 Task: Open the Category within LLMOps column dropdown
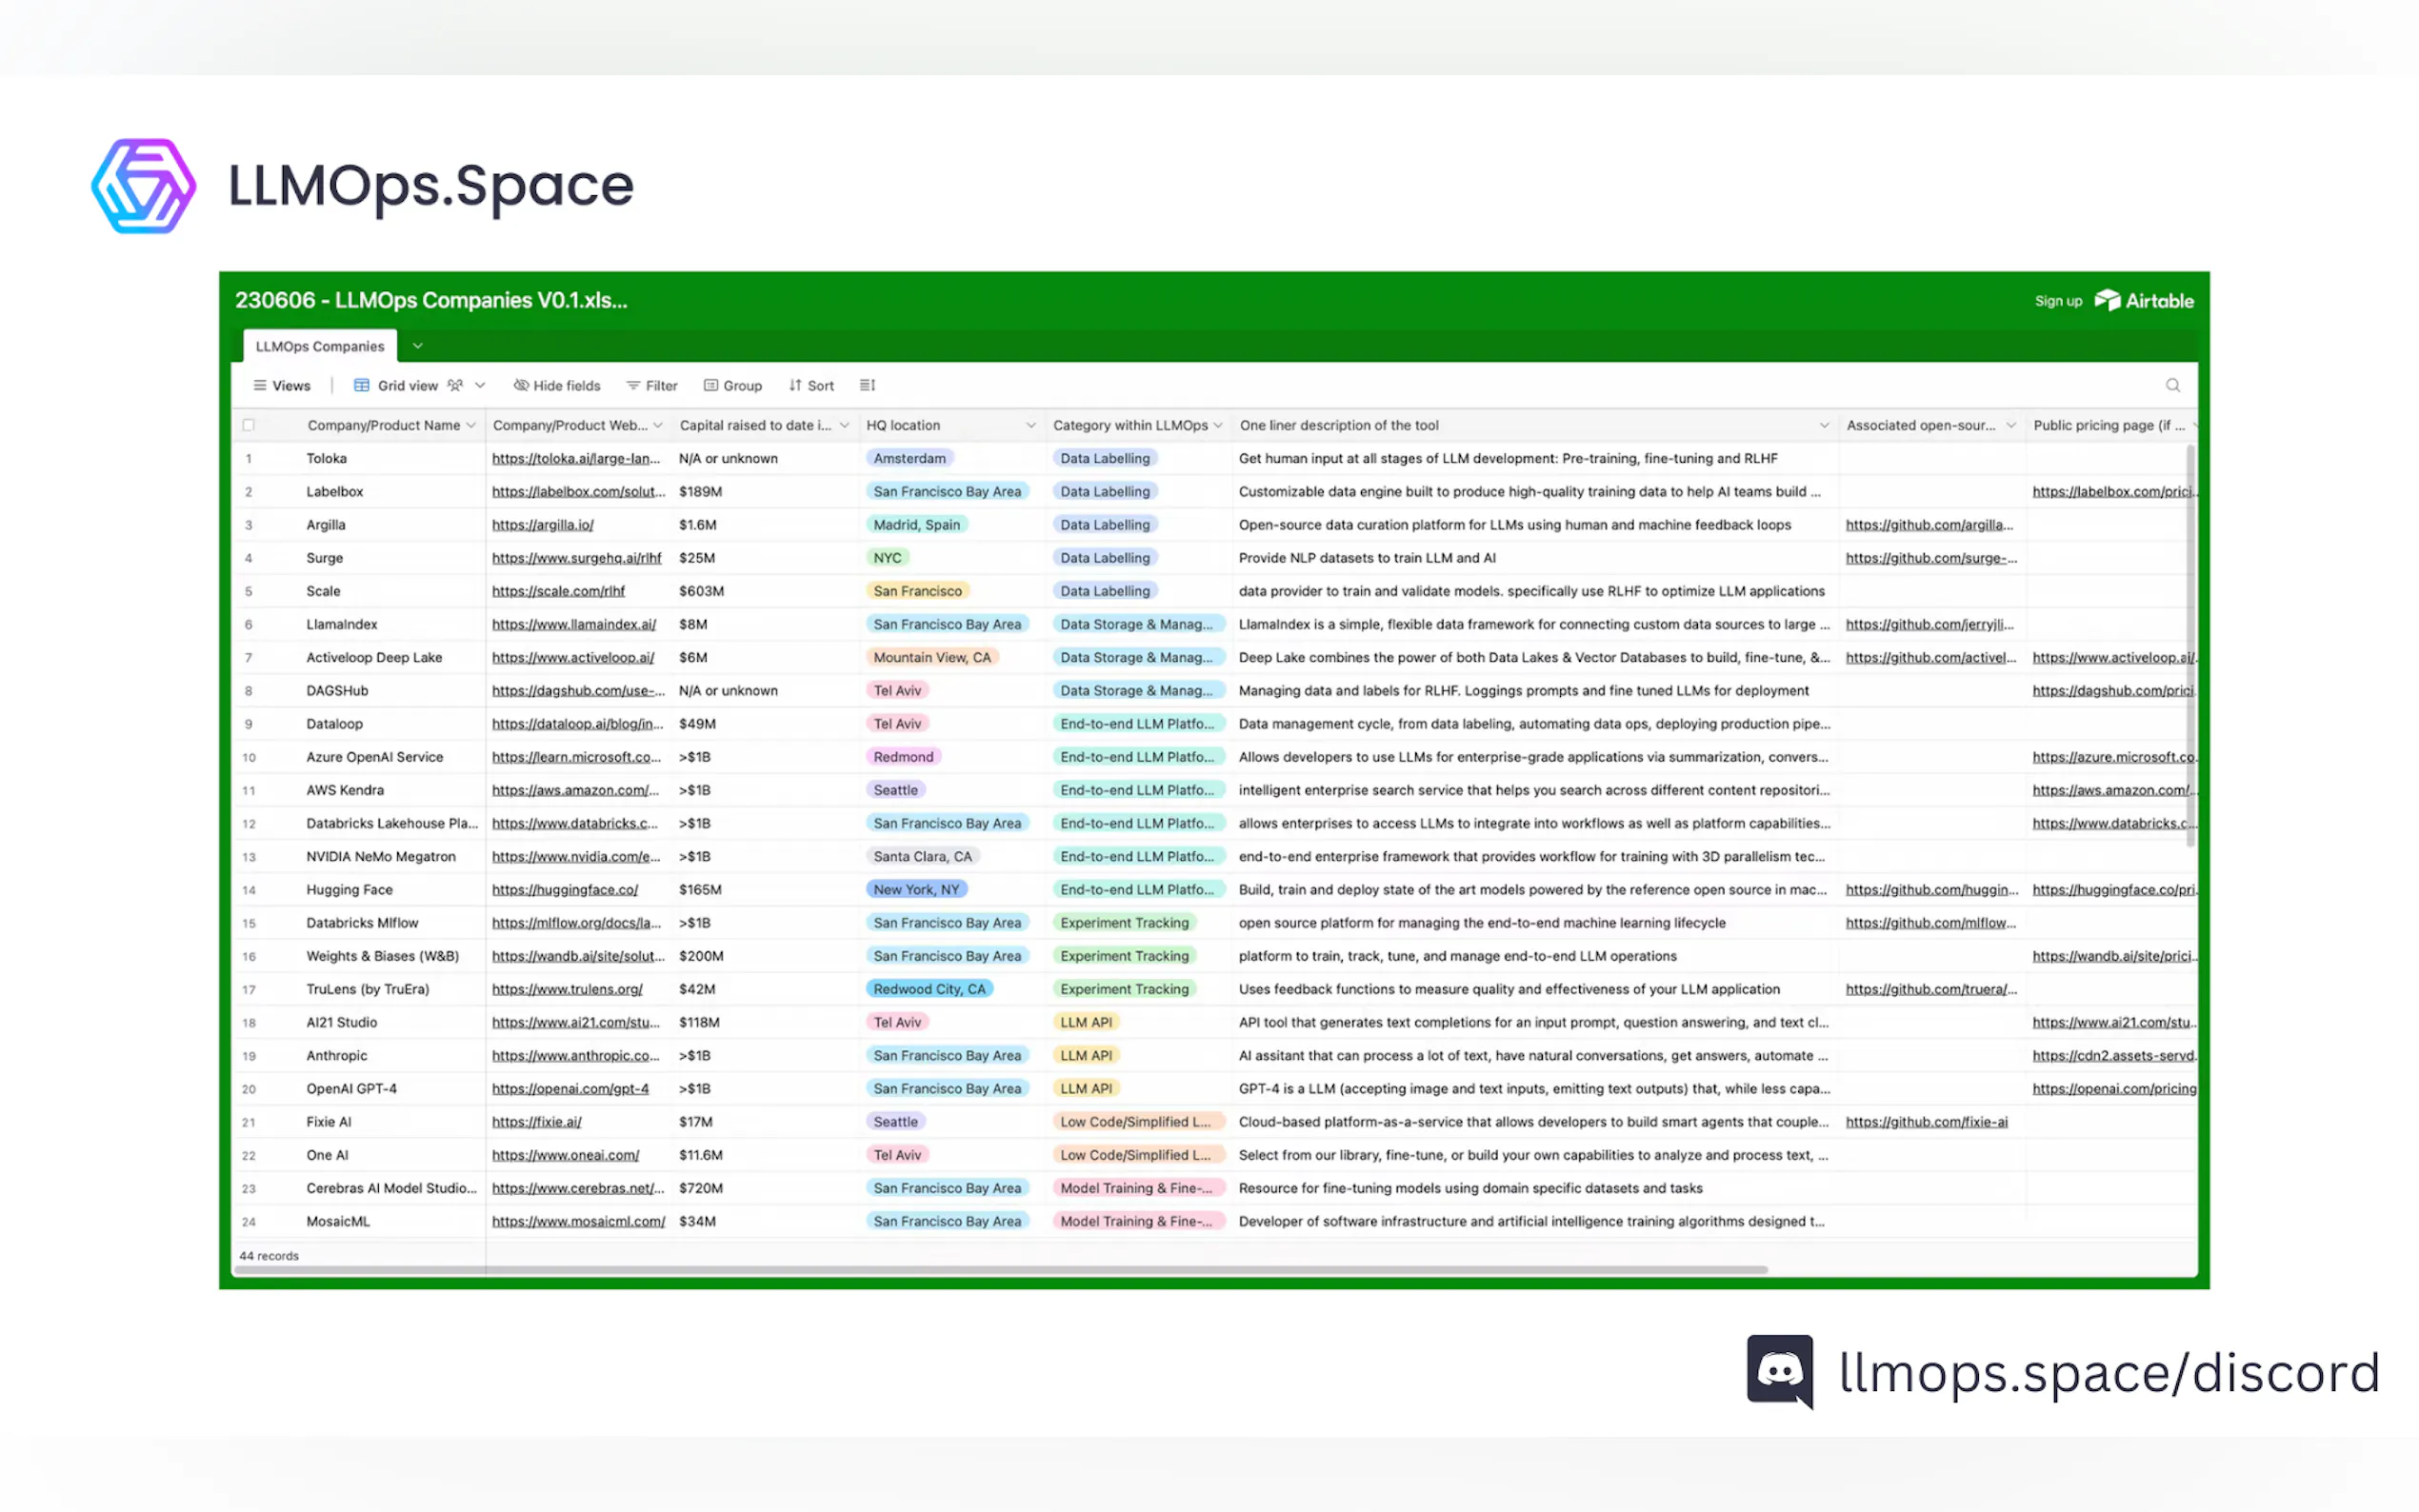pos(1218,424)
